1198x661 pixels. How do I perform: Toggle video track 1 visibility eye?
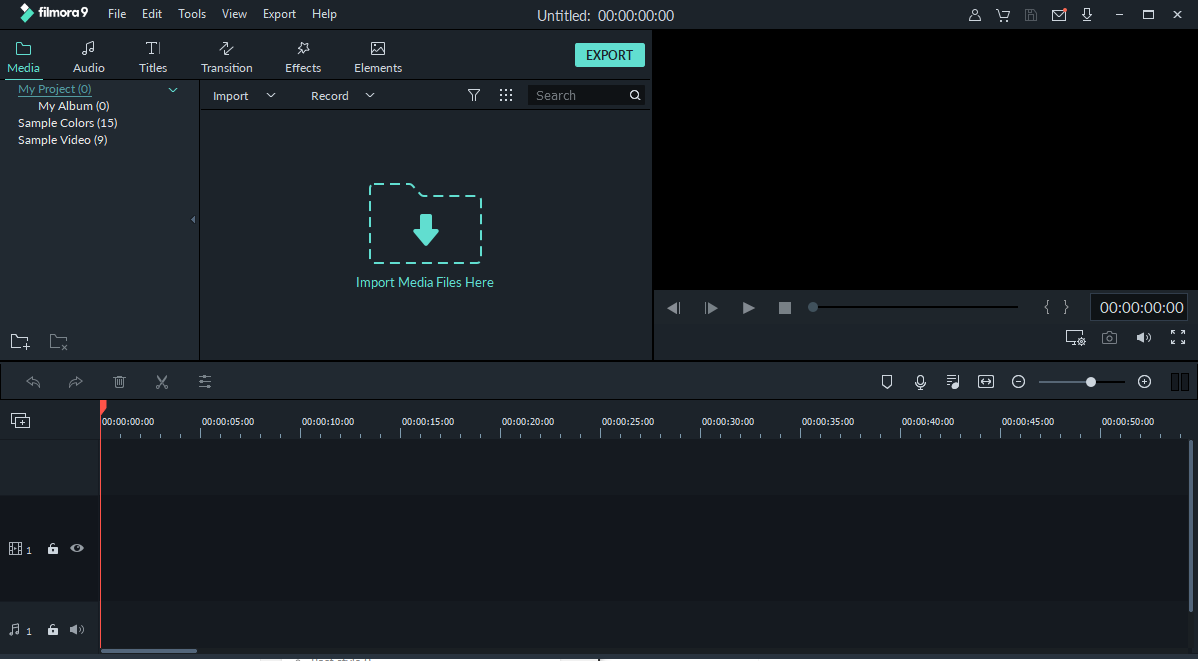pyautogui.click(x=77, y=548)
